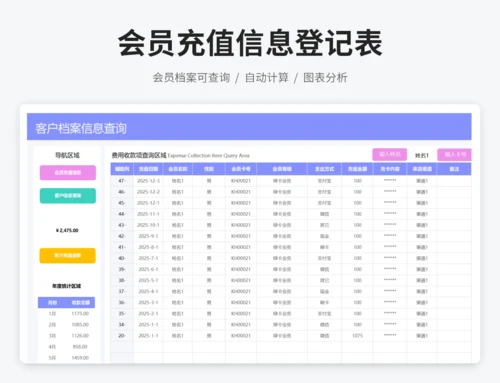Select the ¥2,475.00 total amount cell
Viewport: 500px width, 383px height.
coord(67,230)
